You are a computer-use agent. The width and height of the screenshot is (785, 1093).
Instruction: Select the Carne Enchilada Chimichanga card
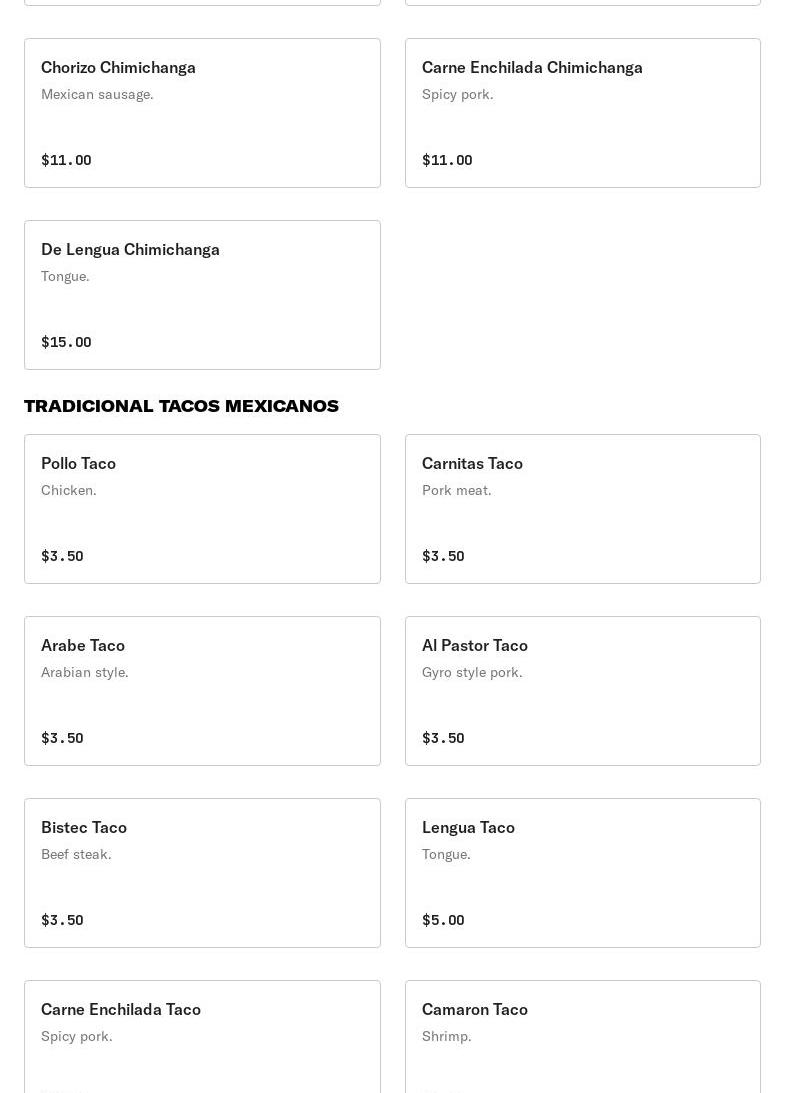[x=582, y=113]
